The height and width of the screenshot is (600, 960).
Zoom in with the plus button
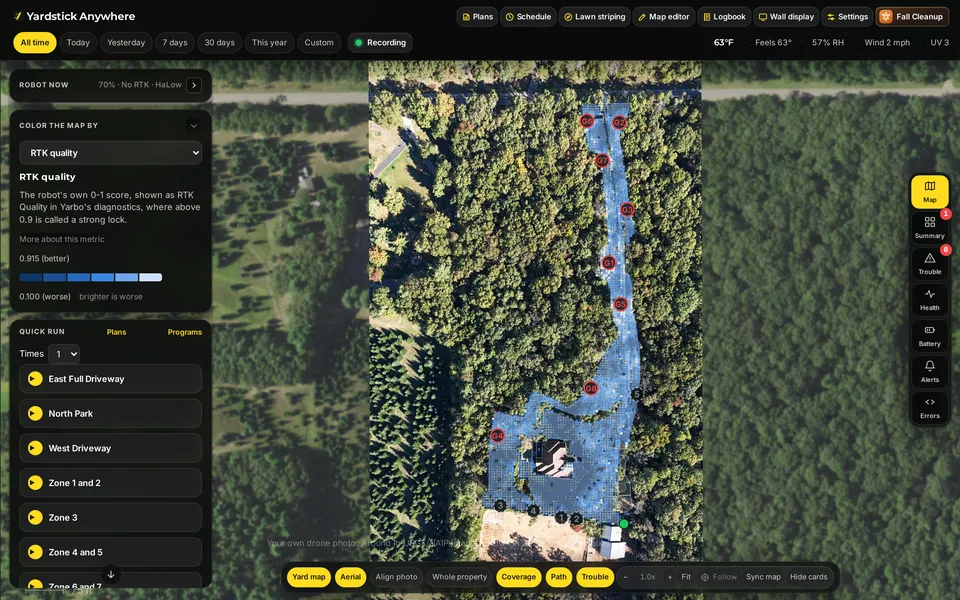coord(670,577)
